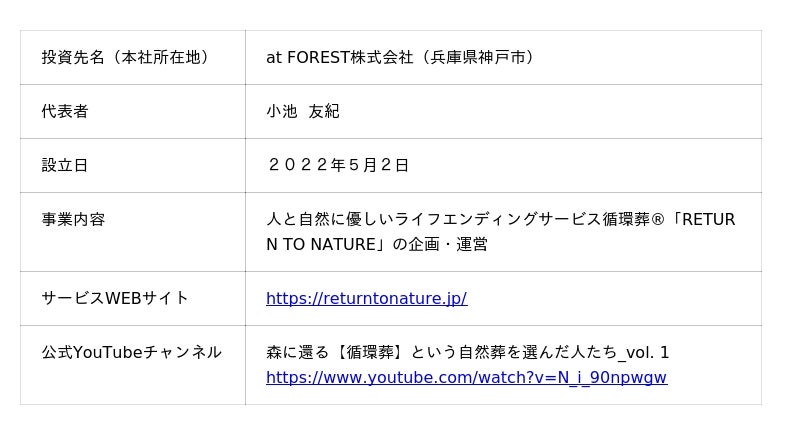Screen dimensions: 800x435
Task: Click the _vol. 1 text in video title
Action: click(x=644, y=352)
